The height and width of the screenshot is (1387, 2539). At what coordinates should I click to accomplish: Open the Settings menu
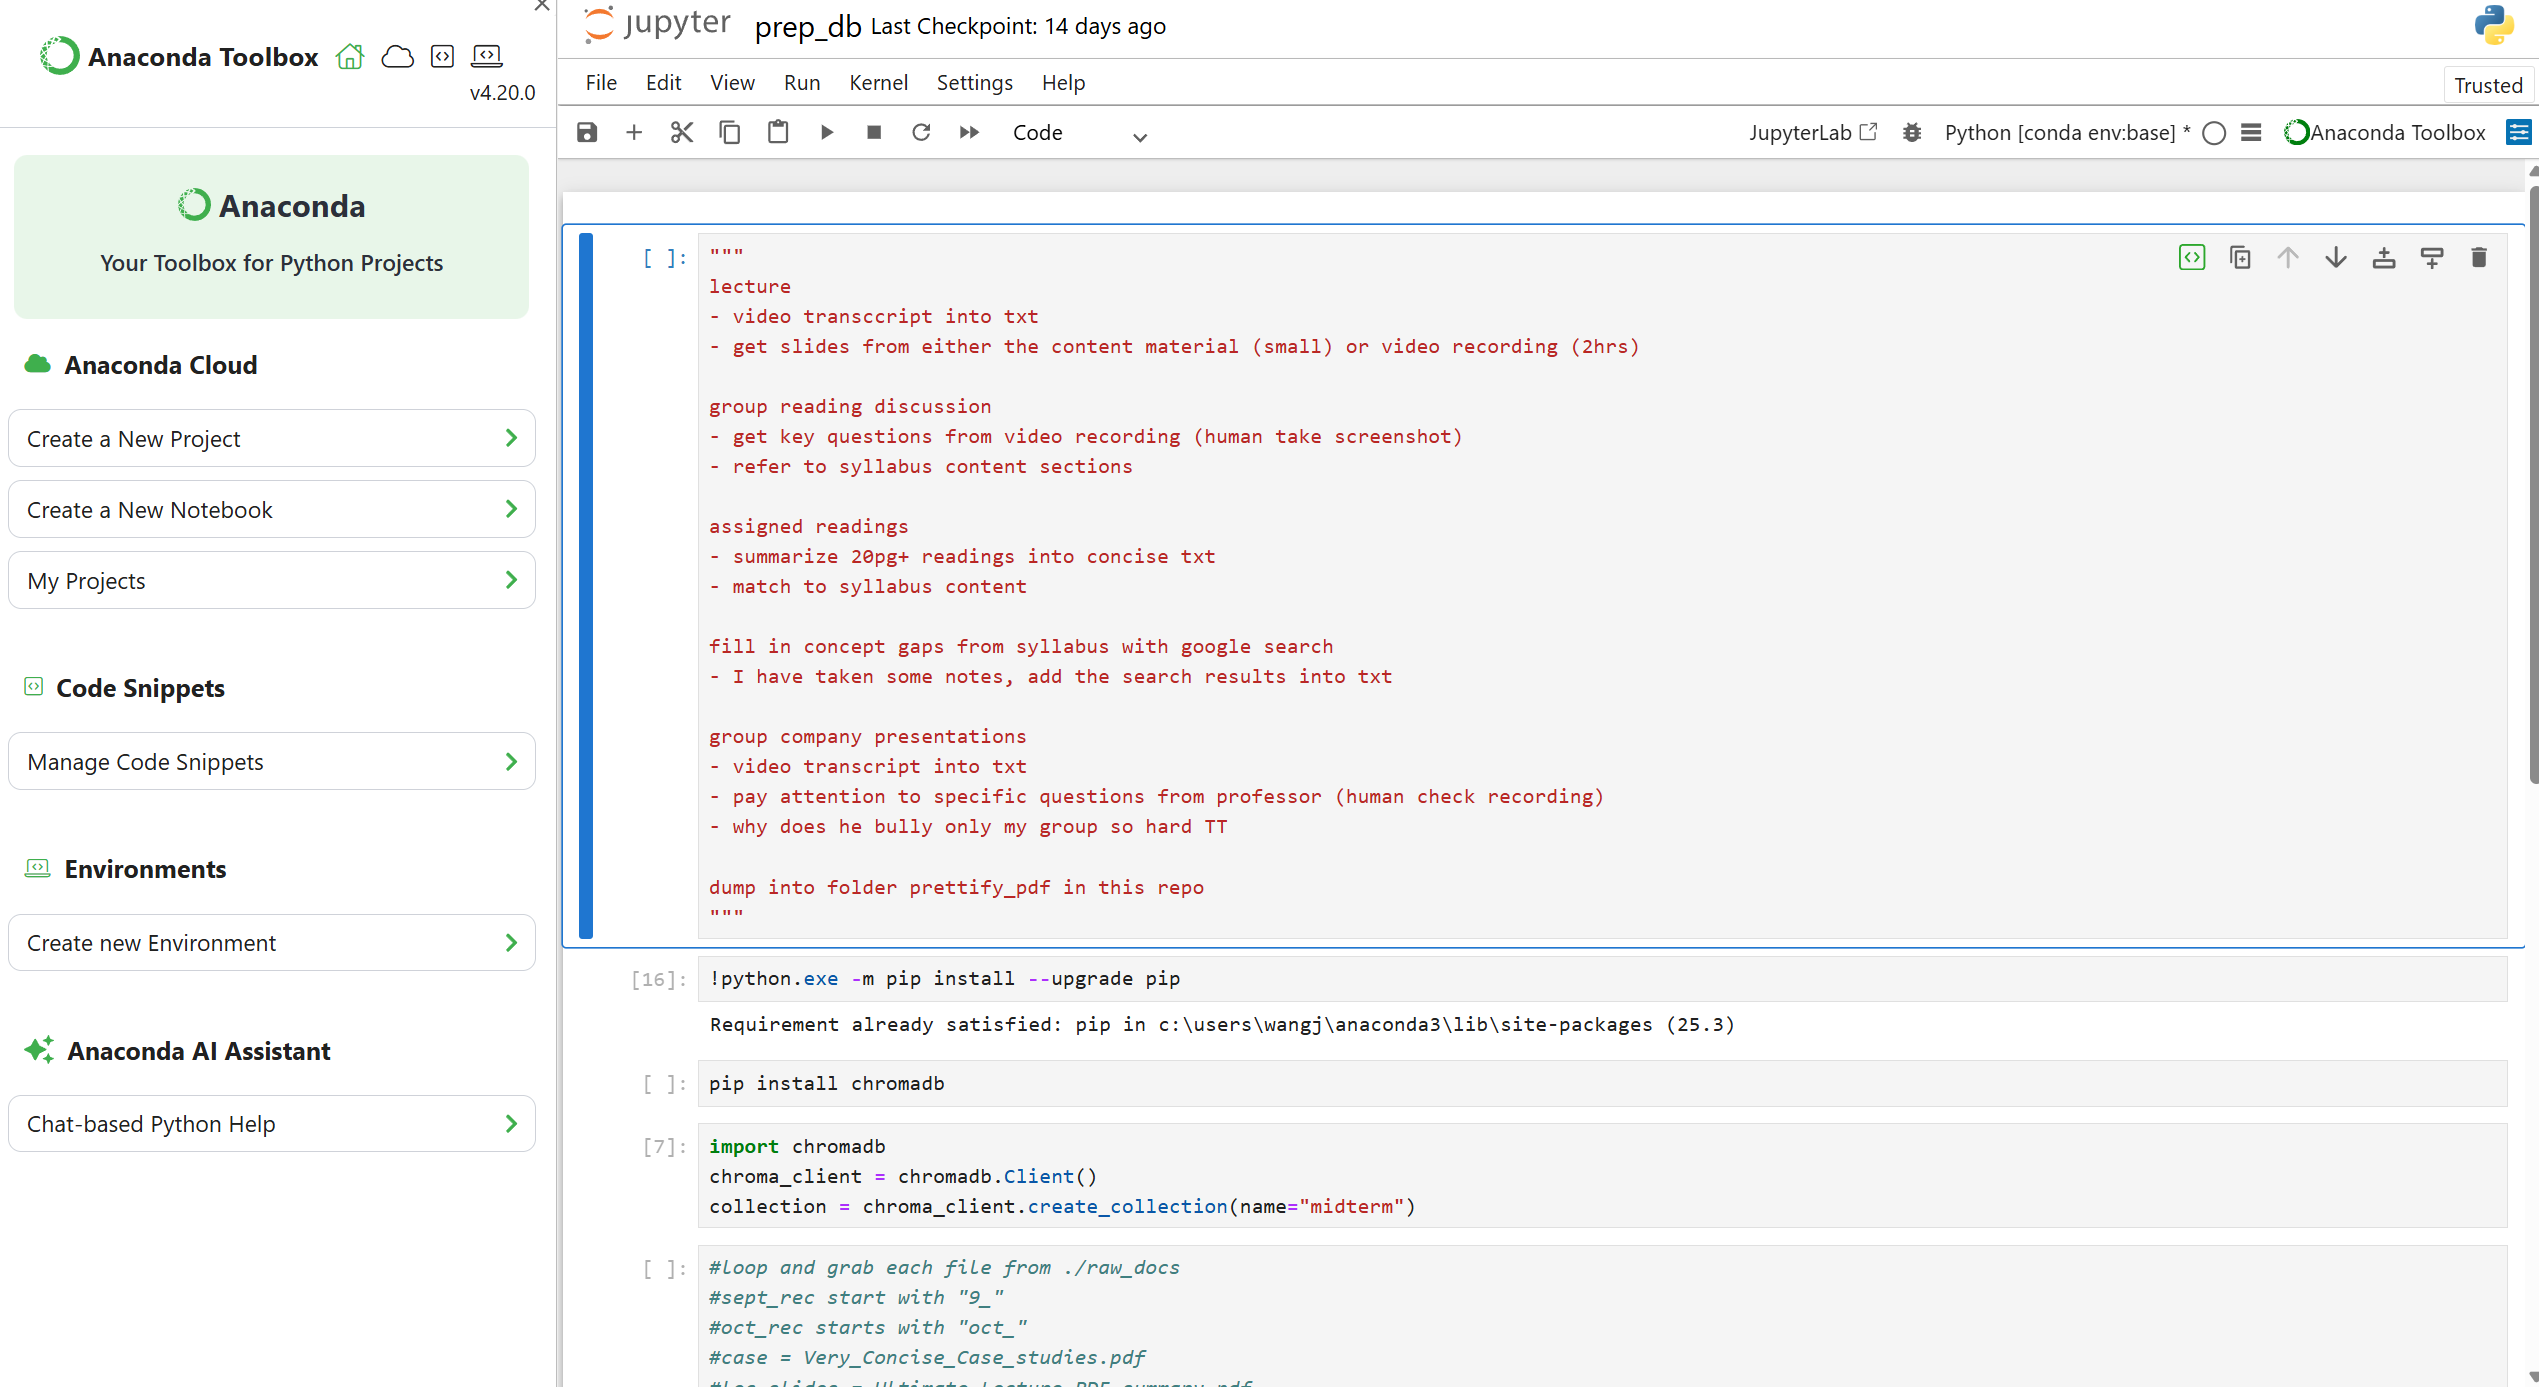tap(974, 83)
